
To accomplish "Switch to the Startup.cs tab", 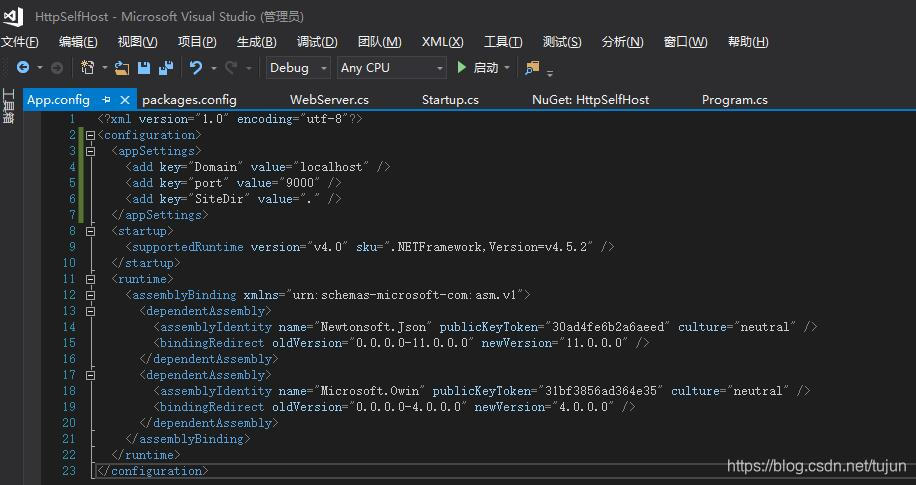I will click(x=450, y=100).
